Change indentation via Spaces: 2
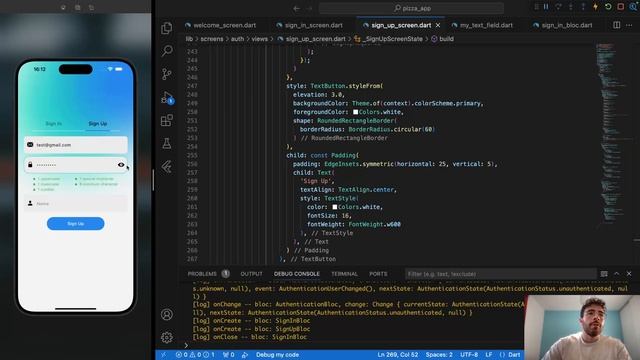640x360 pixels. click(439, 355)
